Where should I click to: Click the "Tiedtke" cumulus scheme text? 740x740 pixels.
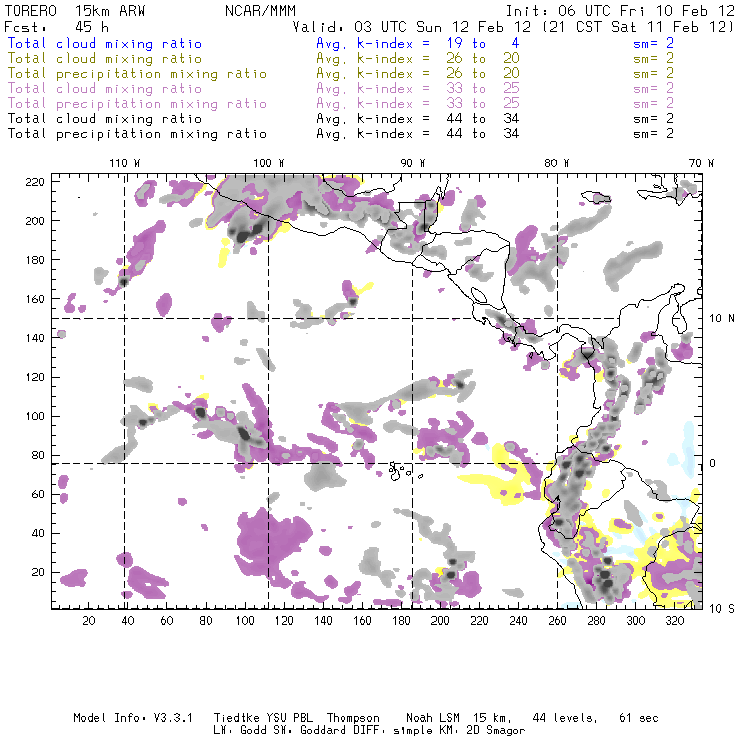[236, 718]
